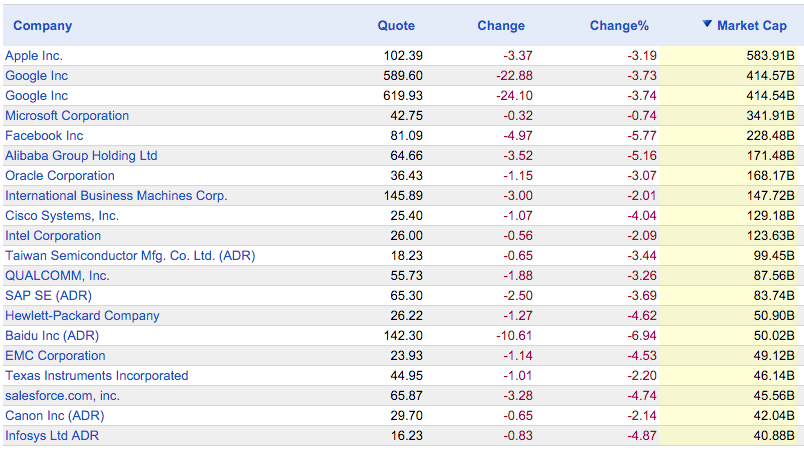Select the Hewlett-Packard Company link
The height and width of the screenshot is (451, 804).
(82, 316)
